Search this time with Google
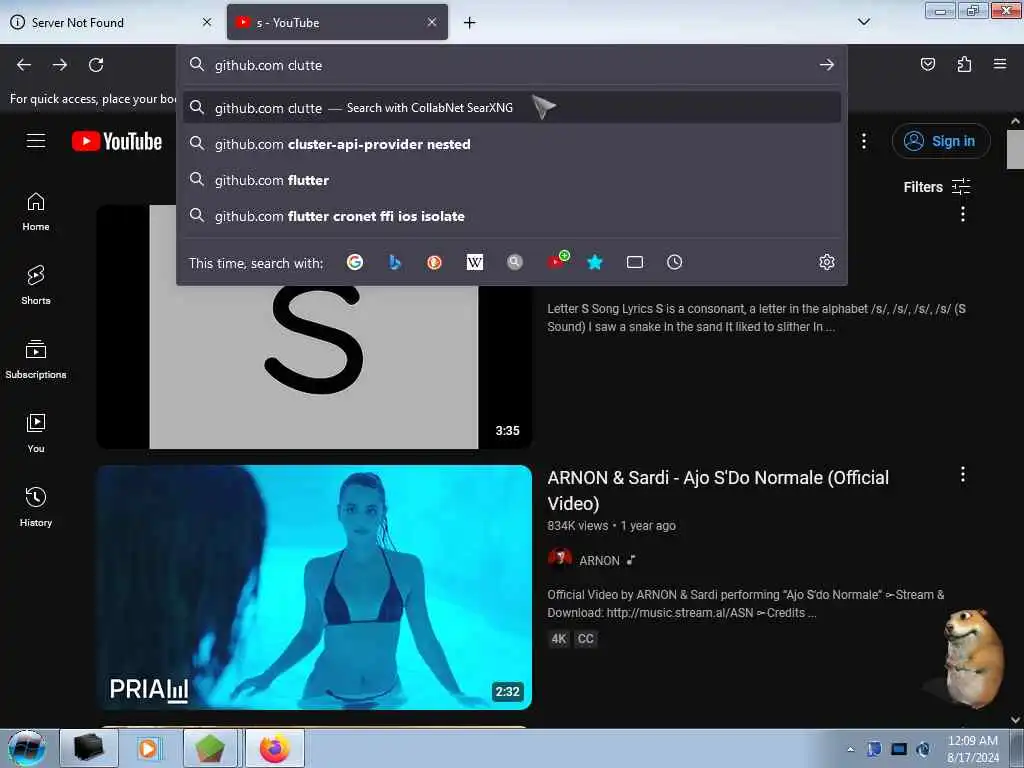 [355, 263]
